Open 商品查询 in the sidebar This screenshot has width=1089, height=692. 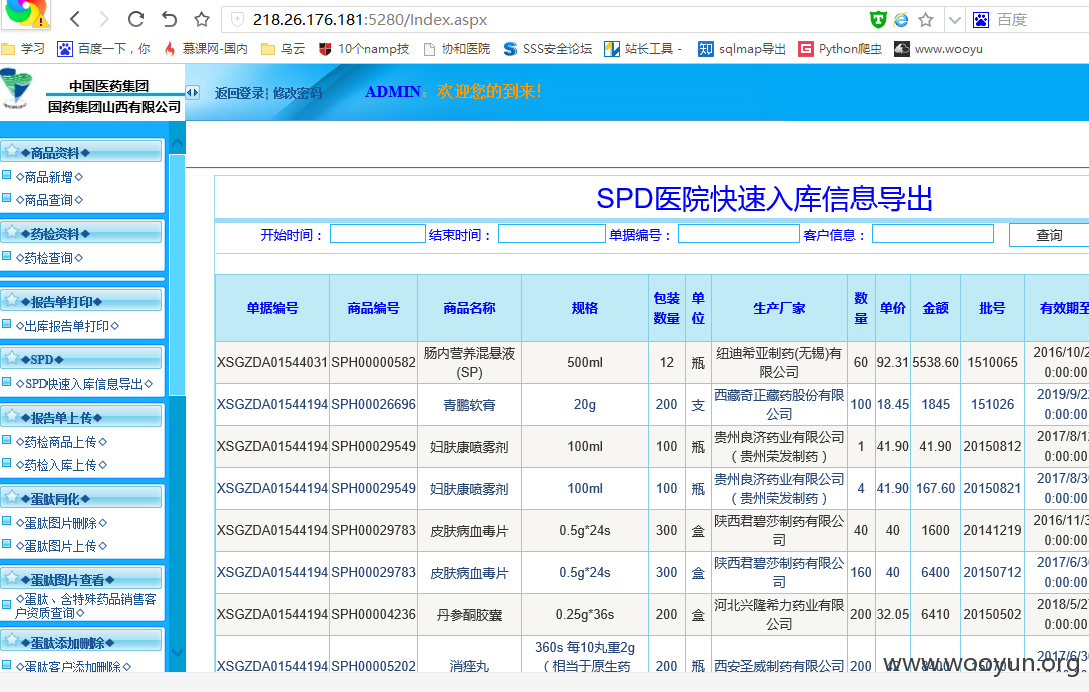[49, 199]
